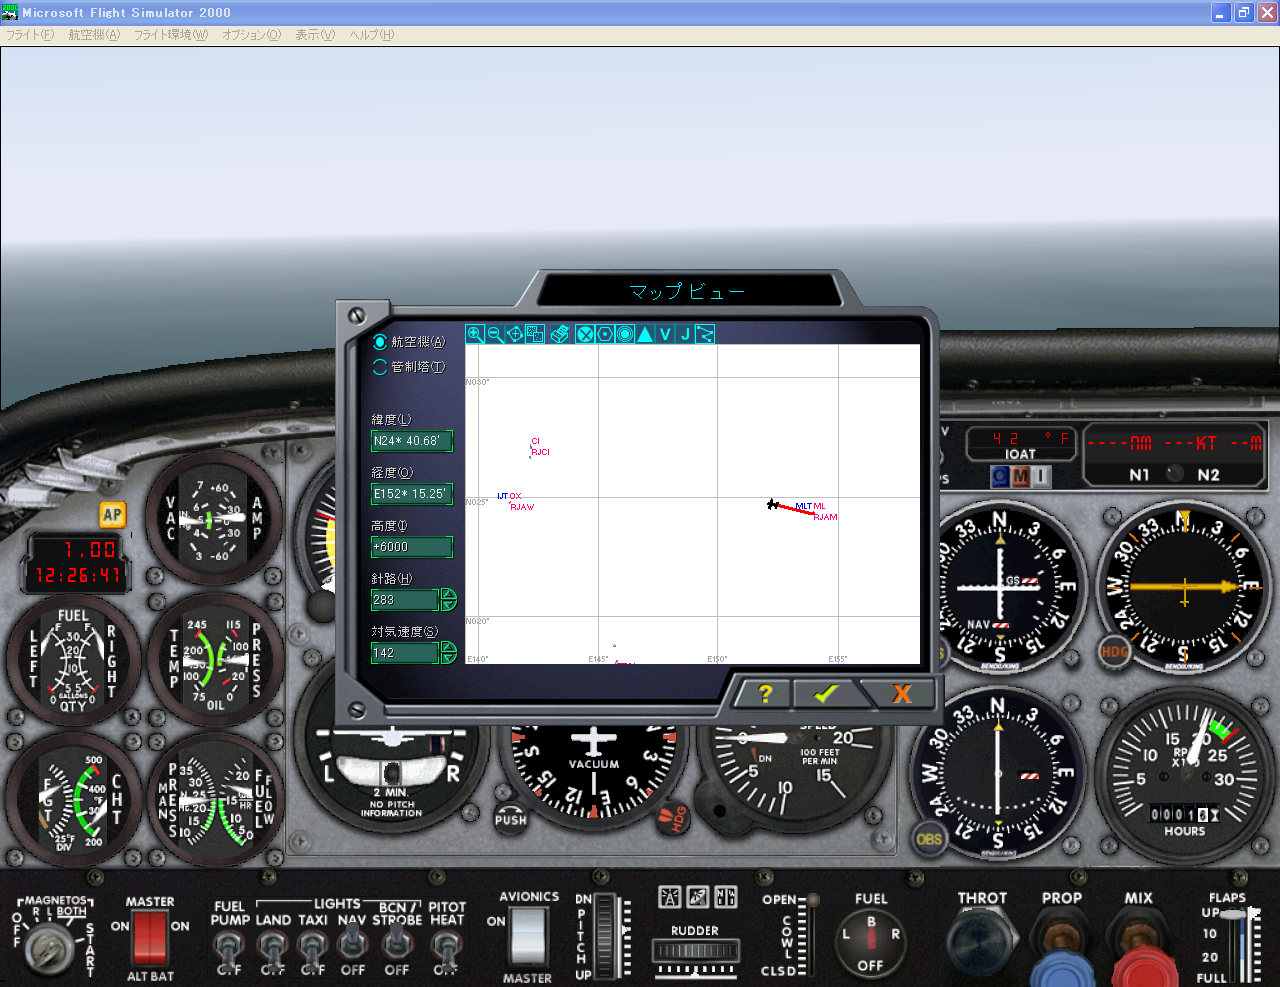Toggle the J jet airways icon

pyautogui.click(x=685, y=334)
